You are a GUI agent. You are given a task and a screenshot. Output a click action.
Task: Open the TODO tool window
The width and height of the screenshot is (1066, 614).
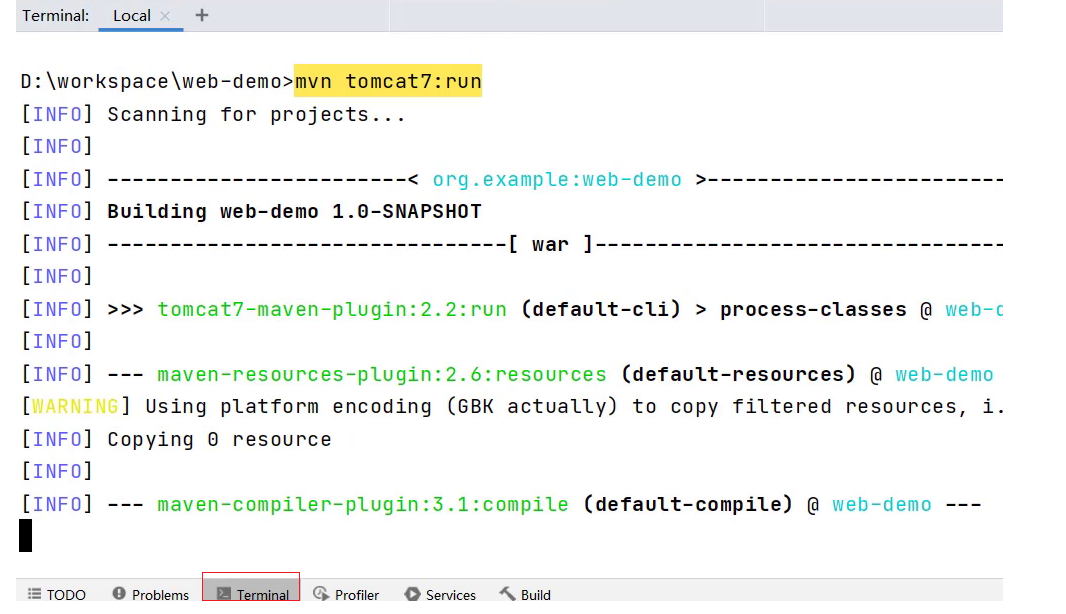56,594
